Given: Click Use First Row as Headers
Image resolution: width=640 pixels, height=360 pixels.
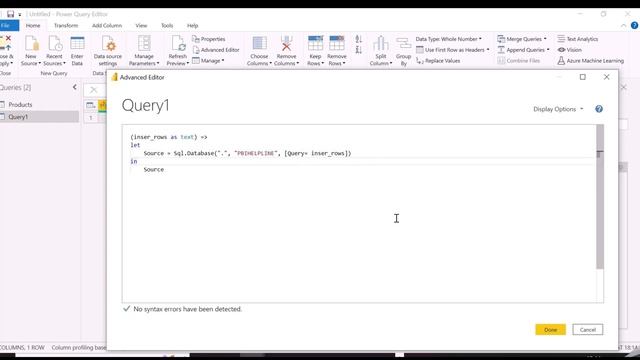Looking at the screenshot, I should [x=452, y=50].
